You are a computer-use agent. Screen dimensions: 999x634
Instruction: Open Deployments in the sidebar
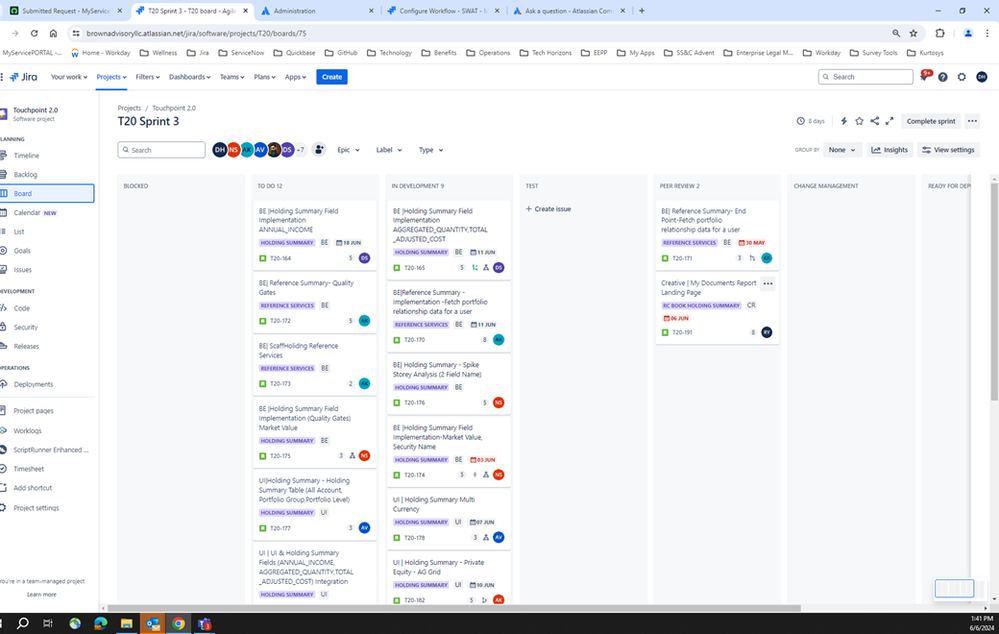point(33,385)
